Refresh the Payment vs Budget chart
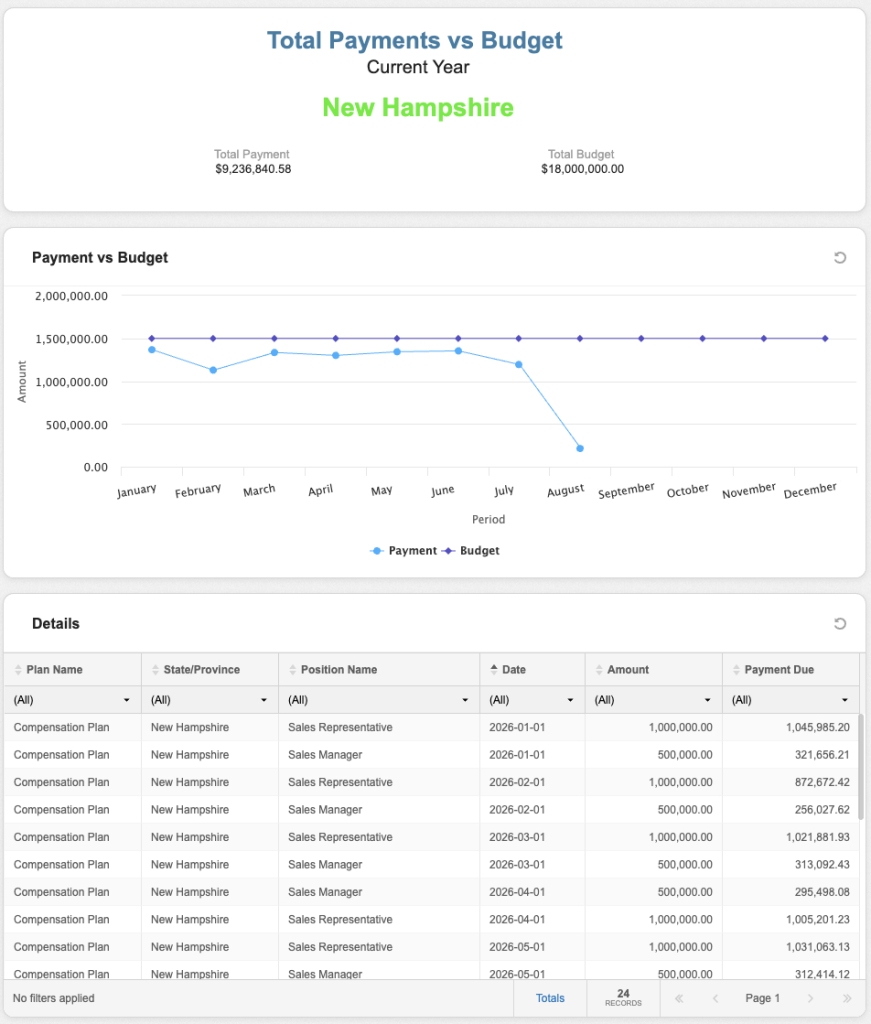 pyautogui.click(x=840, y=258)
